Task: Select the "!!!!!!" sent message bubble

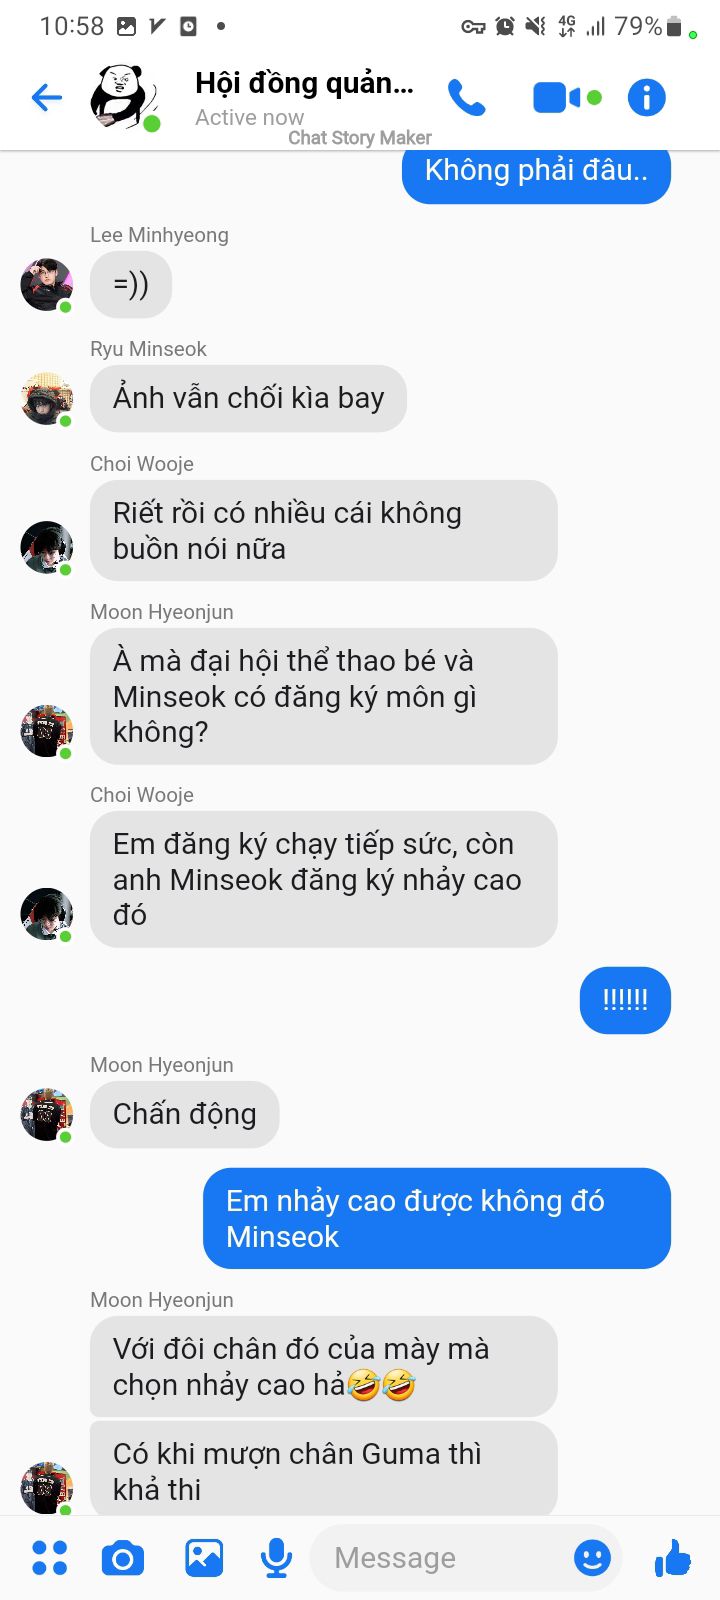Action: pos(625,1000)
